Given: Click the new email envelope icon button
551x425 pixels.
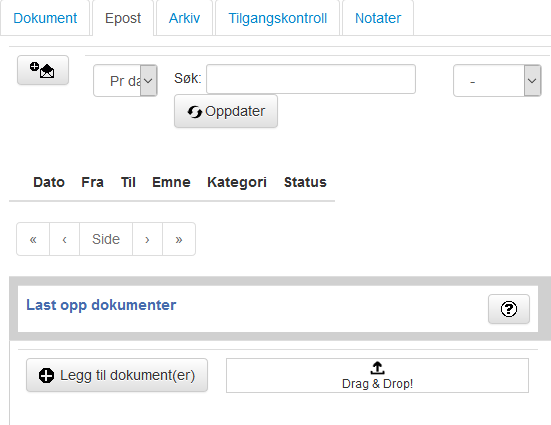Looking at the screenshot, I should pos(43,70).
